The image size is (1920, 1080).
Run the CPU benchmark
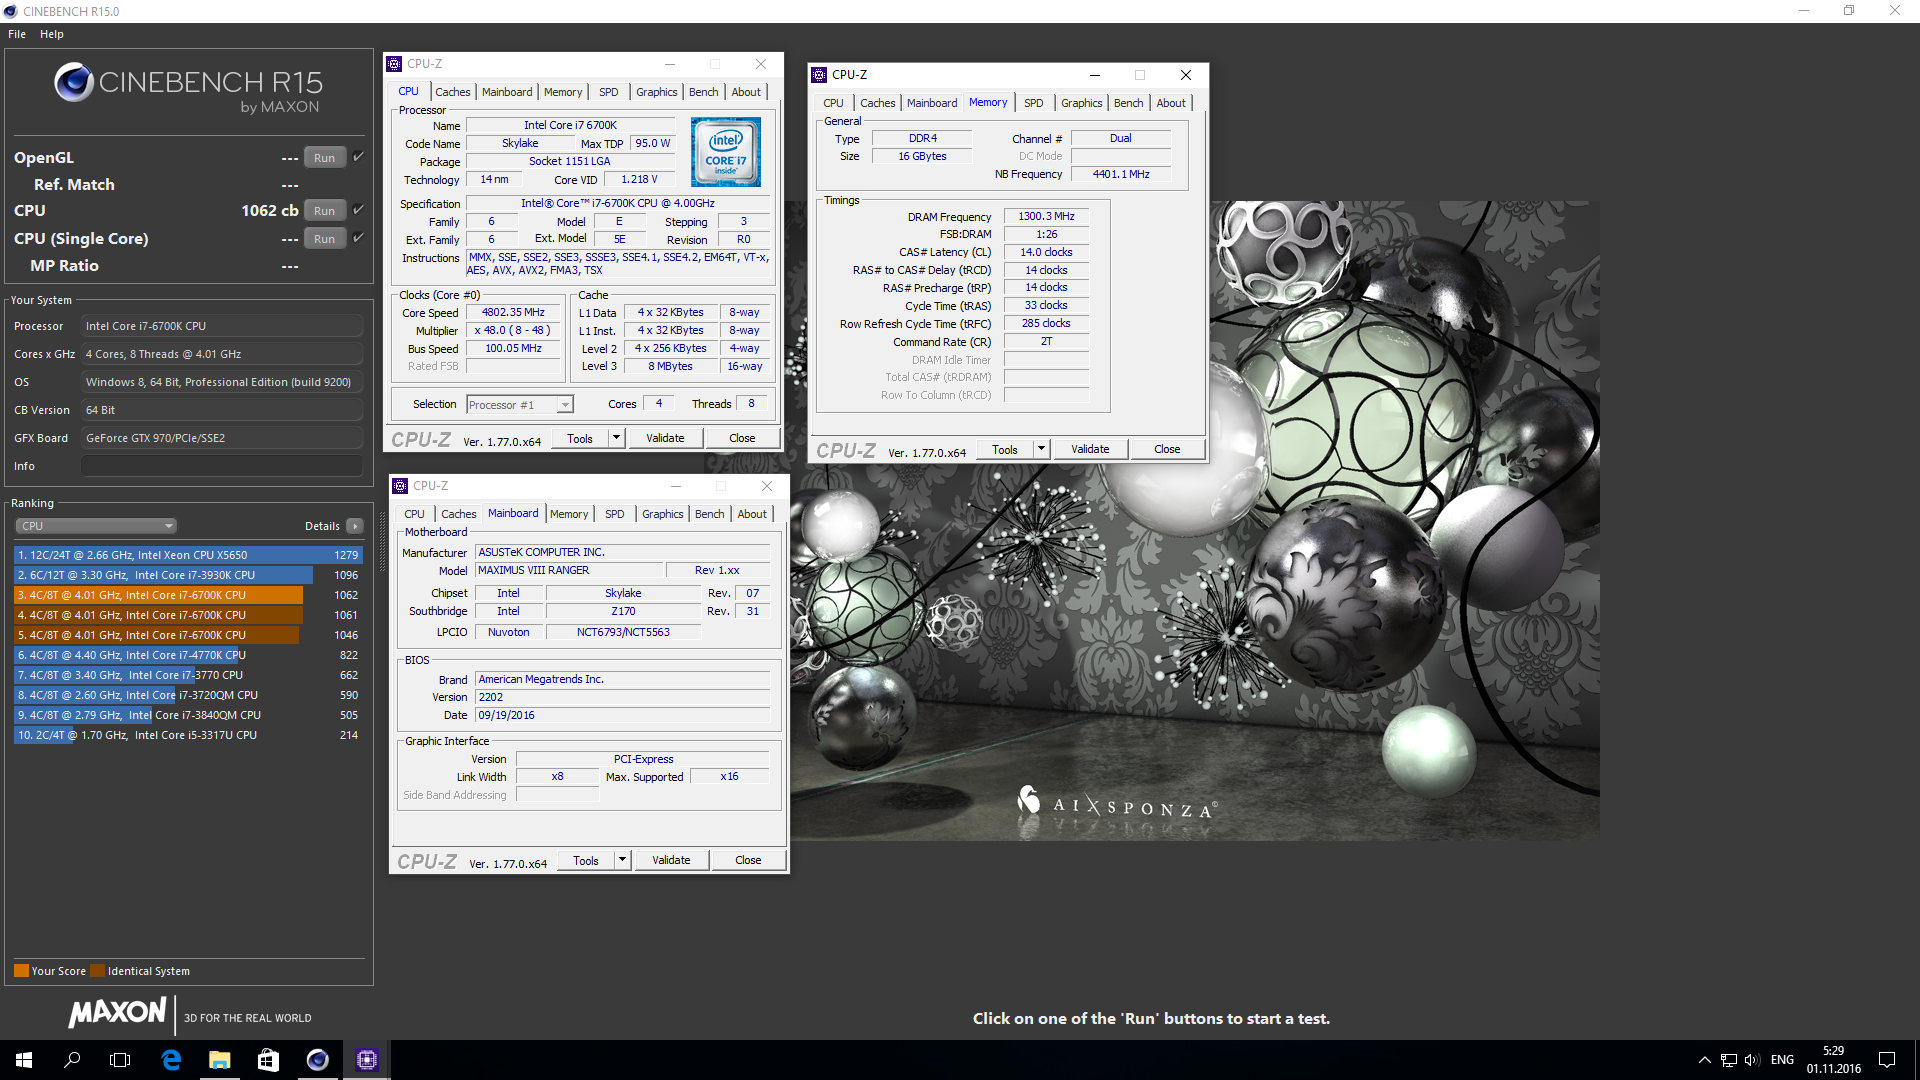324,210
